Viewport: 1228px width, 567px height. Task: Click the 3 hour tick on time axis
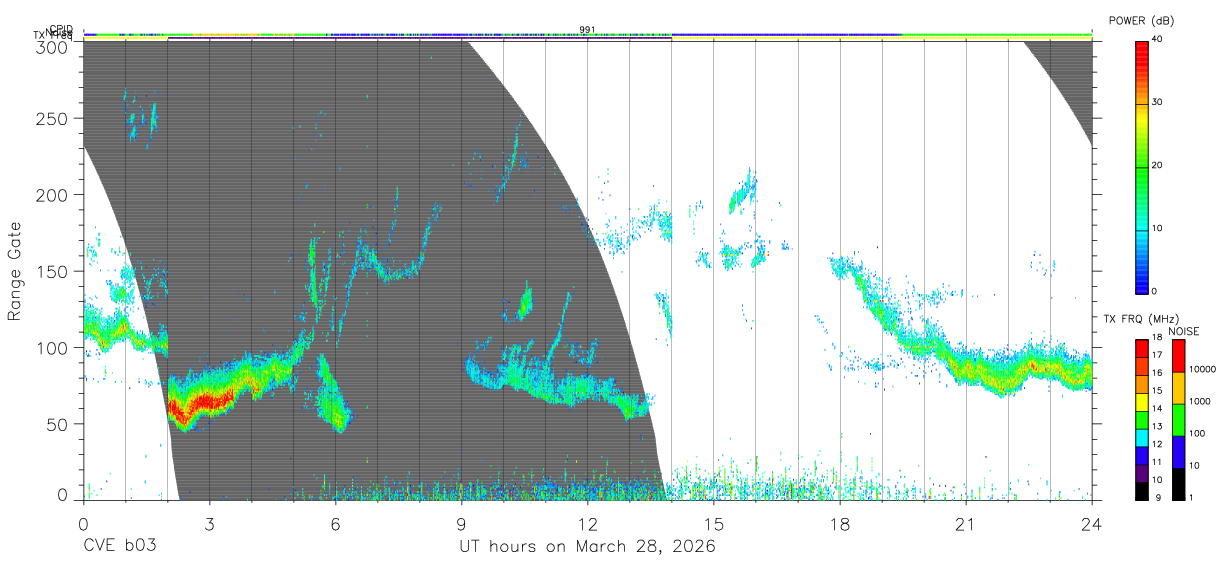(209, 524)
